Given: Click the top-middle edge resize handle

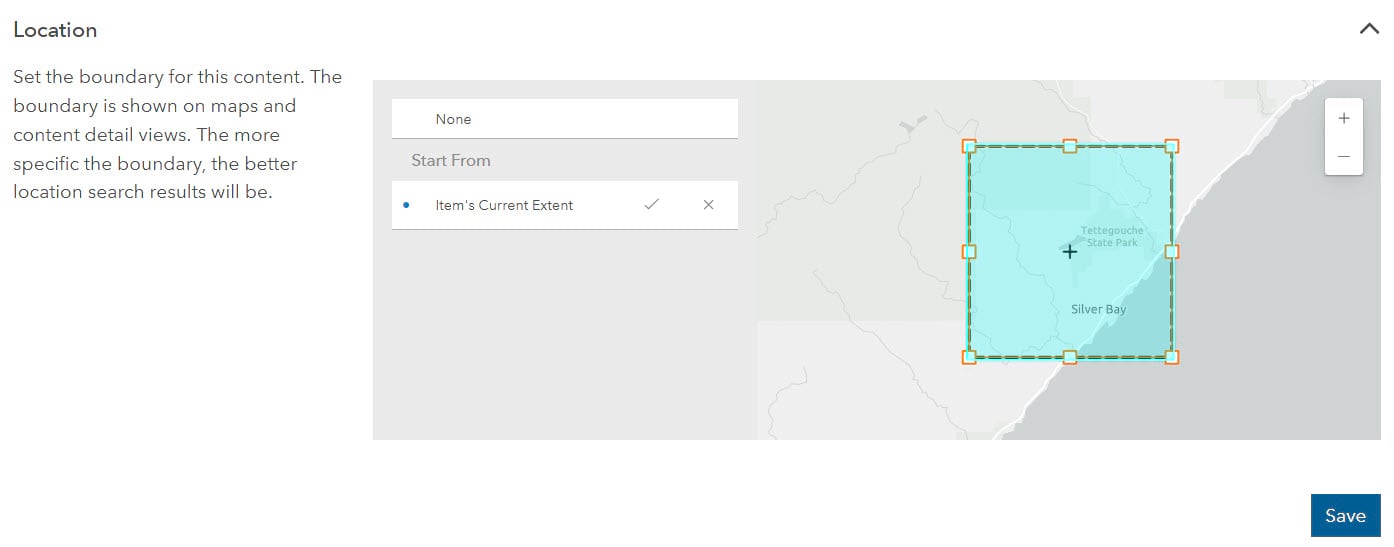Looking at the screenshot, I should coord(1070,146).
